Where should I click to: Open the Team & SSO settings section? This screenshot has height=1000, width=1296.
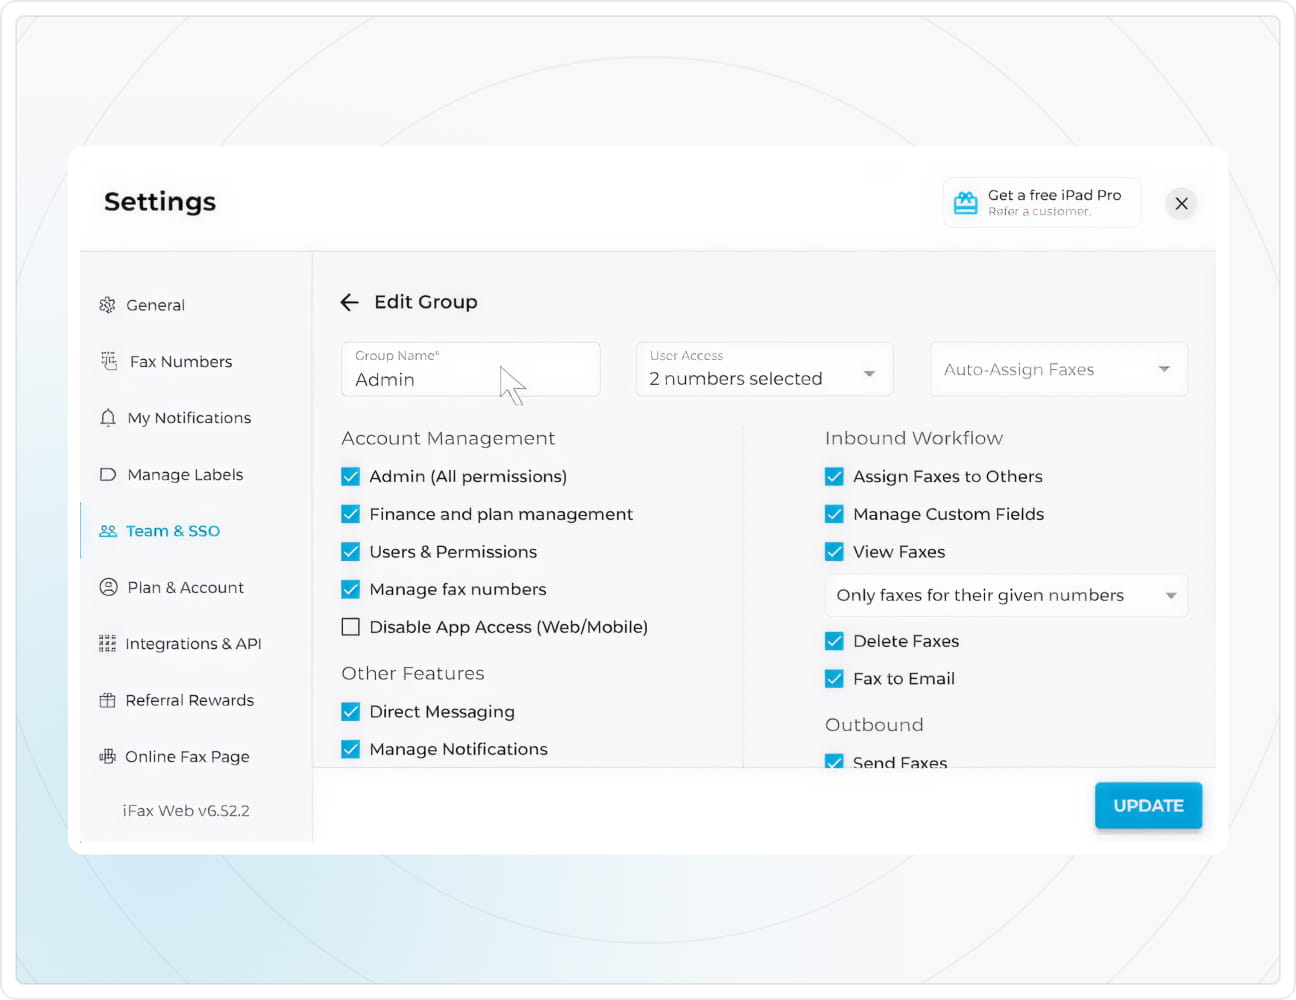click(x=172, y=531)
